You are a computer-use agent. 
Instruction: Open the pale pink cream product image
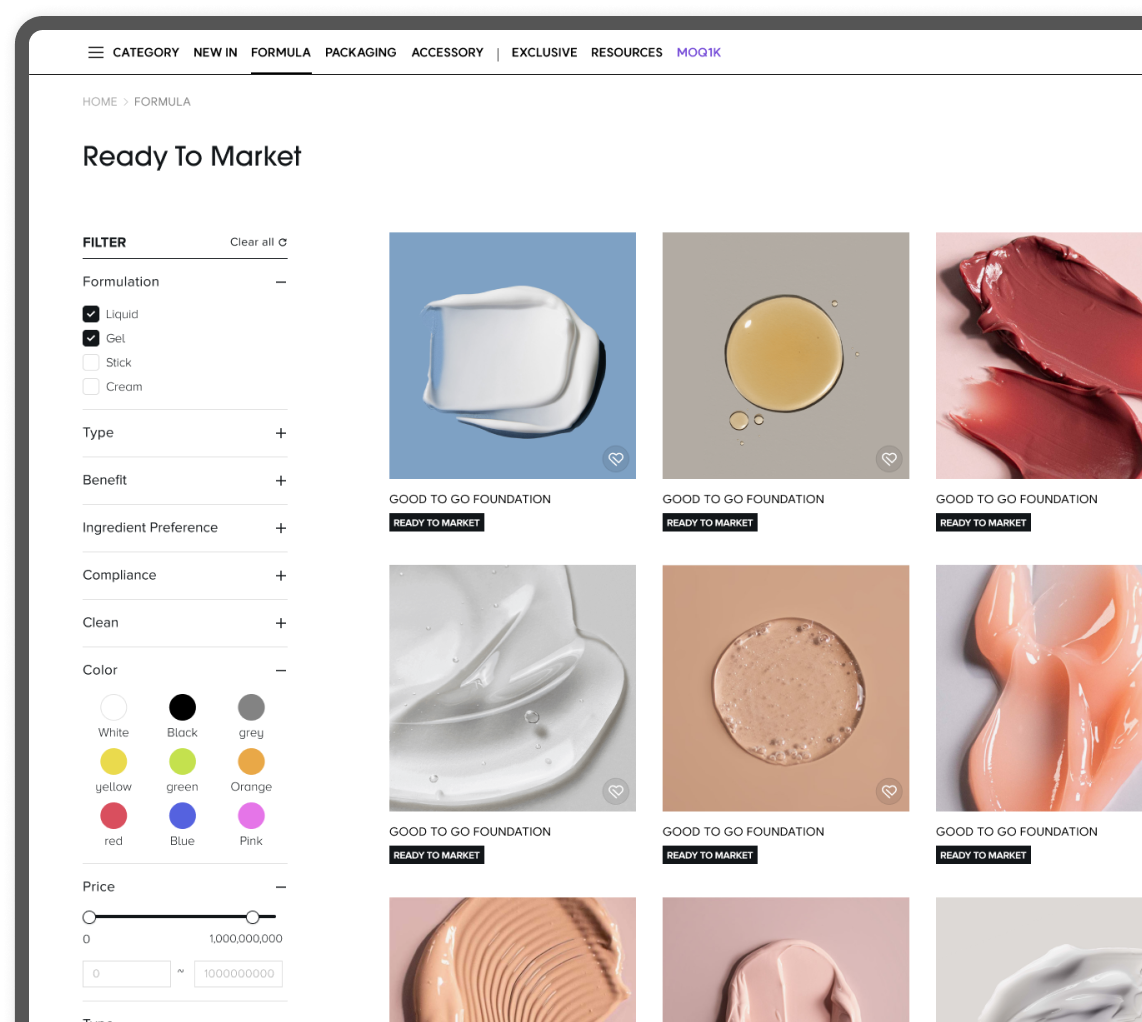(786, 959)
